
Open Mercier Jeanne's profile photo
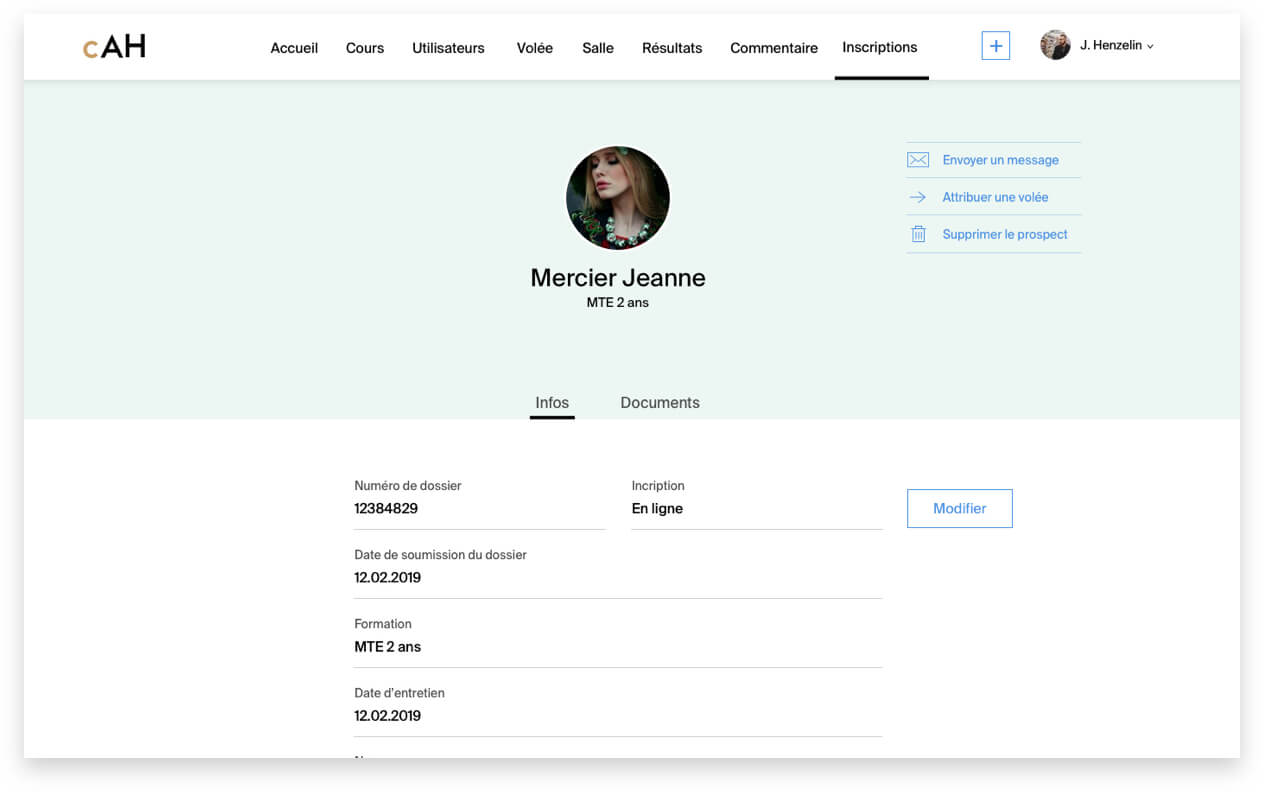(x=618, y=198)
